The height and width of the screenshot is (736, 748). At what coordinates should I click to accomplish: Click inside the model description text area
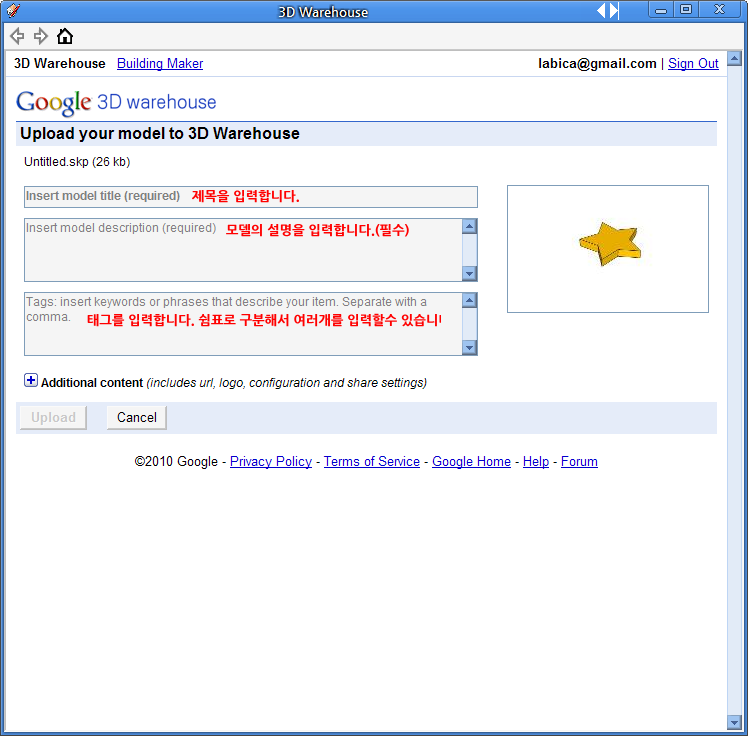pyautogui.click(x=243, y=250)
